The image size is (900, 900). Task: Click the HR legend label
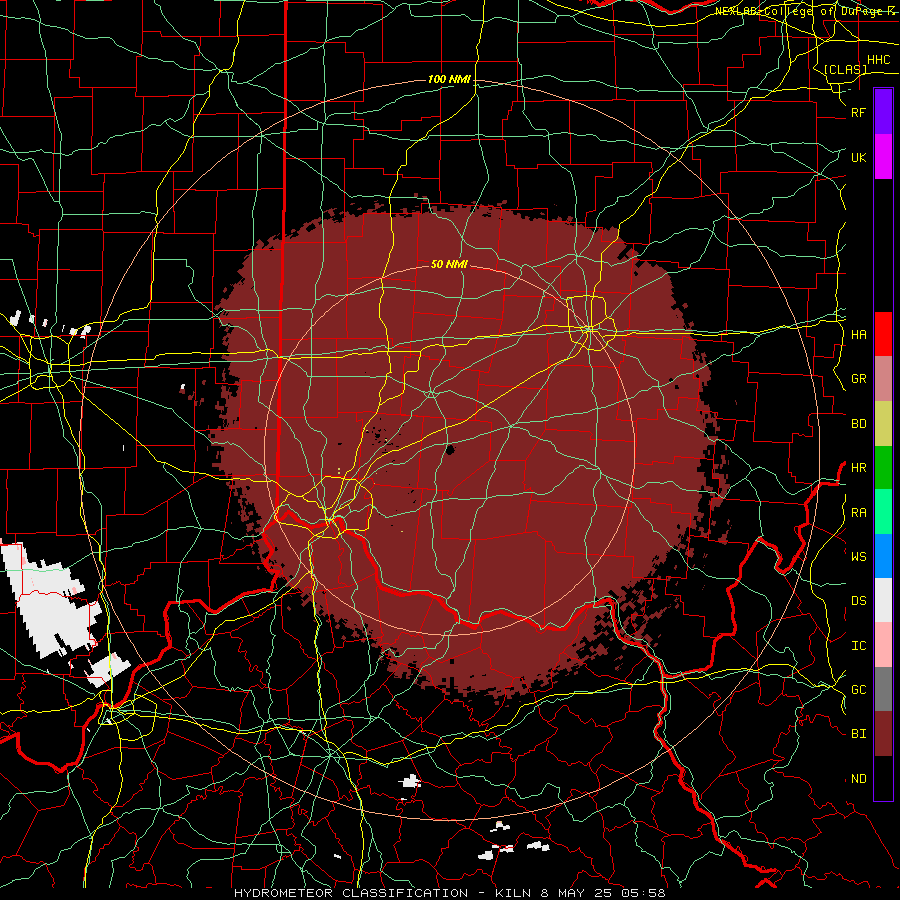[858, 468]
